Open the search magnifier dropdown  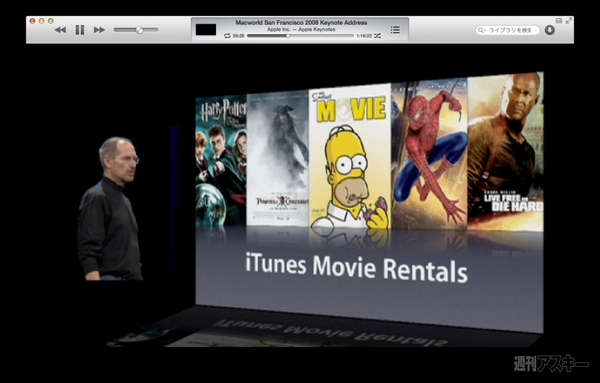[x=481, y=30]
